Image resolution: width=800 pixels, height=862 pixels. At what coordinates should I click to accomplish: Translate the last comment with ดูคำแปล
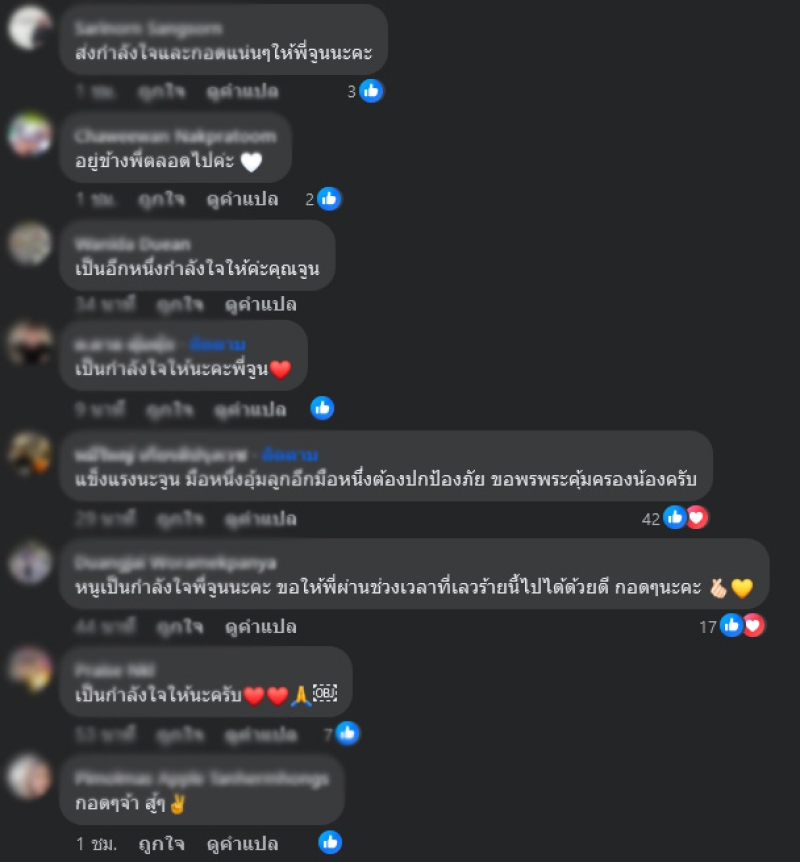pos(242,844)
